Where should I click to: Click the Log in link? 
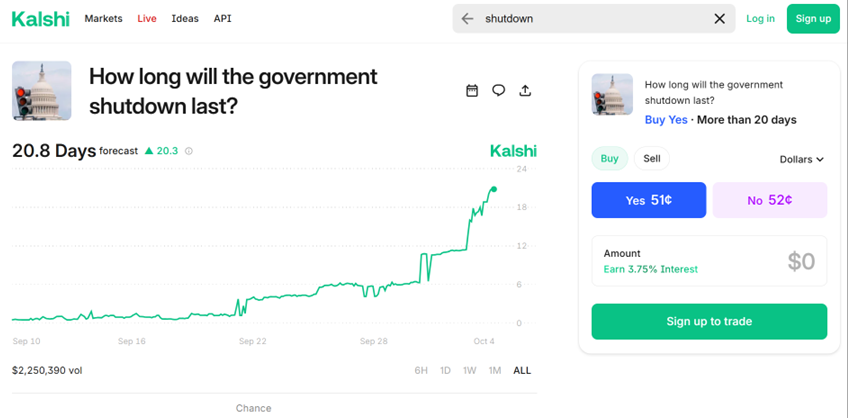pos(760,18)
